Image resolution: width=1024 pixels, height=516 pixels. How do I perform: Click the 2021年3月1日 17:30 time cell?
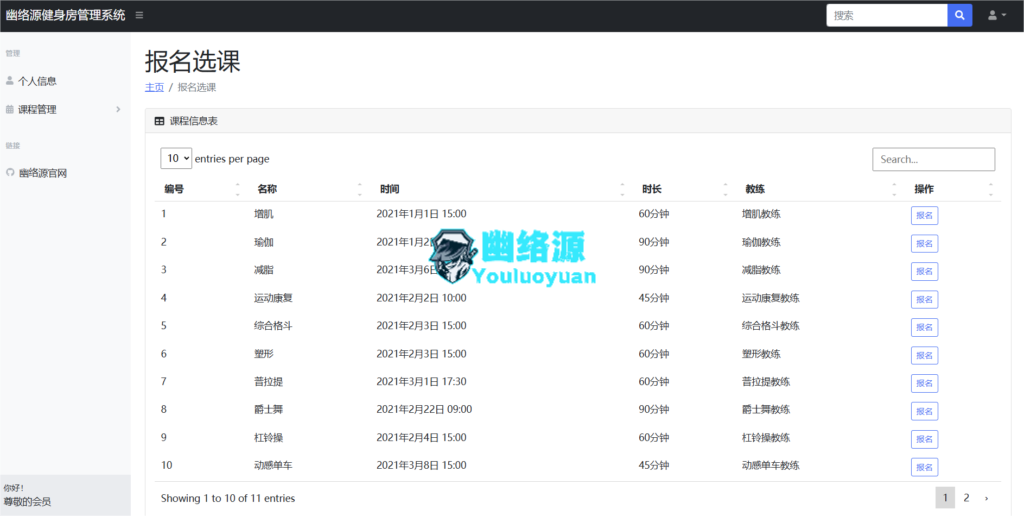[x=421, y=381]
